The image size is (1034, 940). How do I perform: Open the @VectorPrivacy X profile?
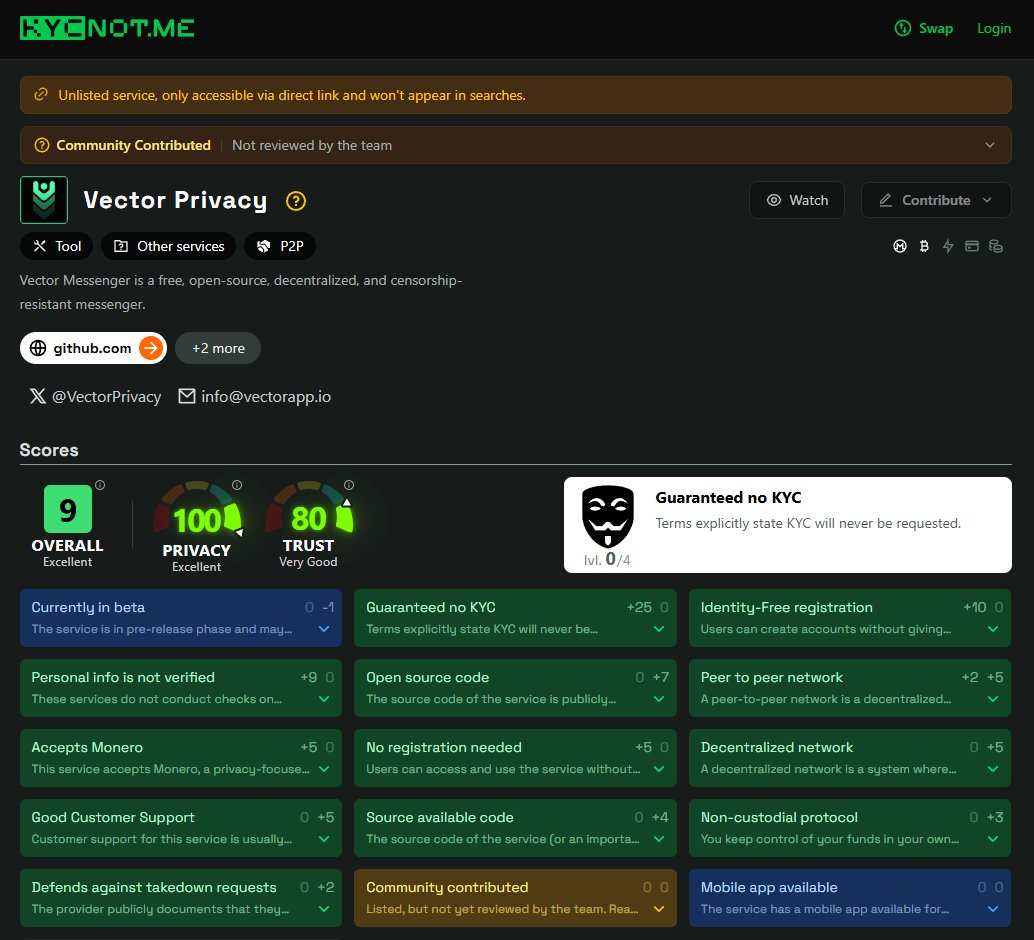(x=95, y=396)
